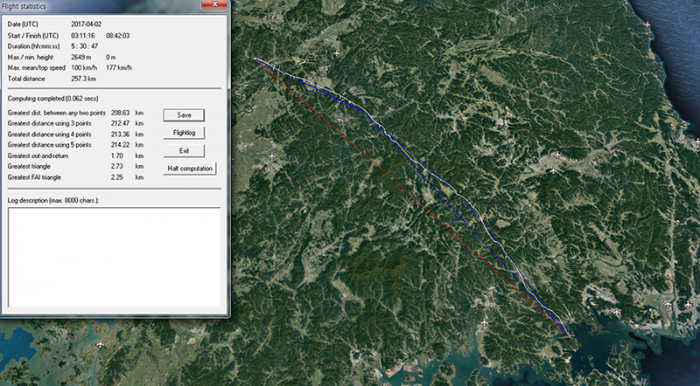Select the date value 2017-04-02
The image size is (700, 386).
(86, 24)
